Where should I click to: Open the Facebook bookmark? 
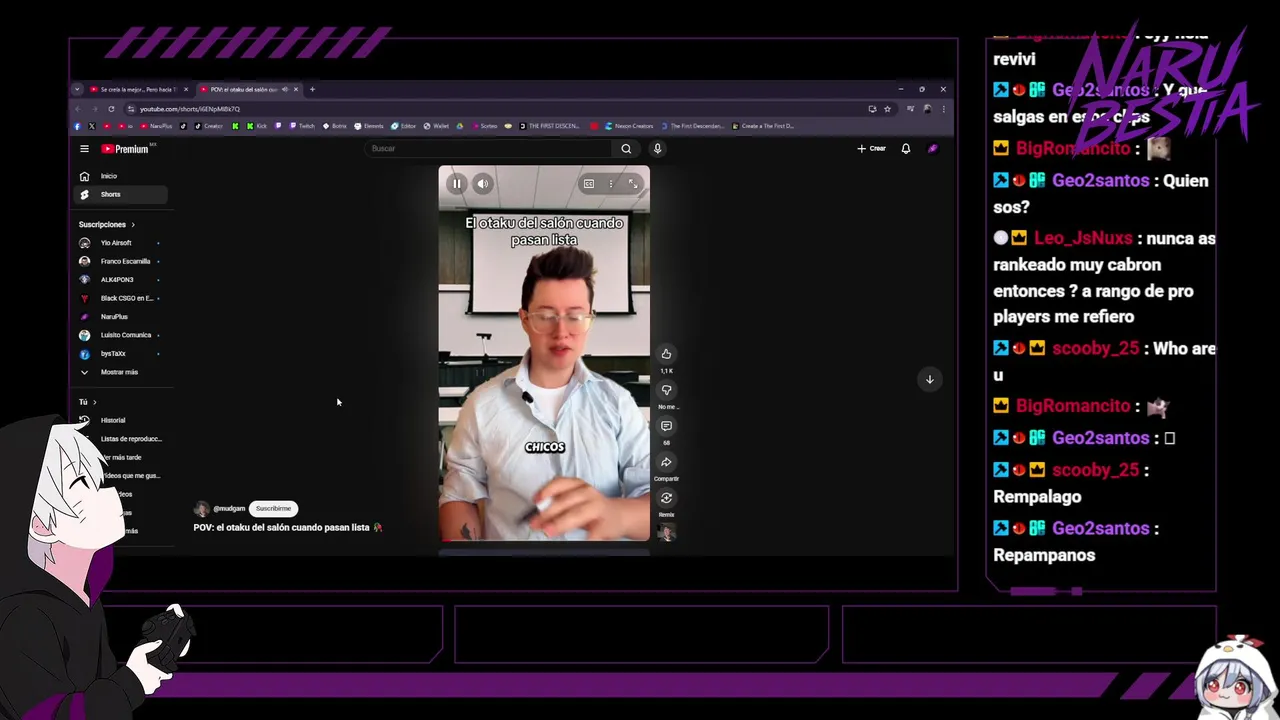tap(77, 126)
